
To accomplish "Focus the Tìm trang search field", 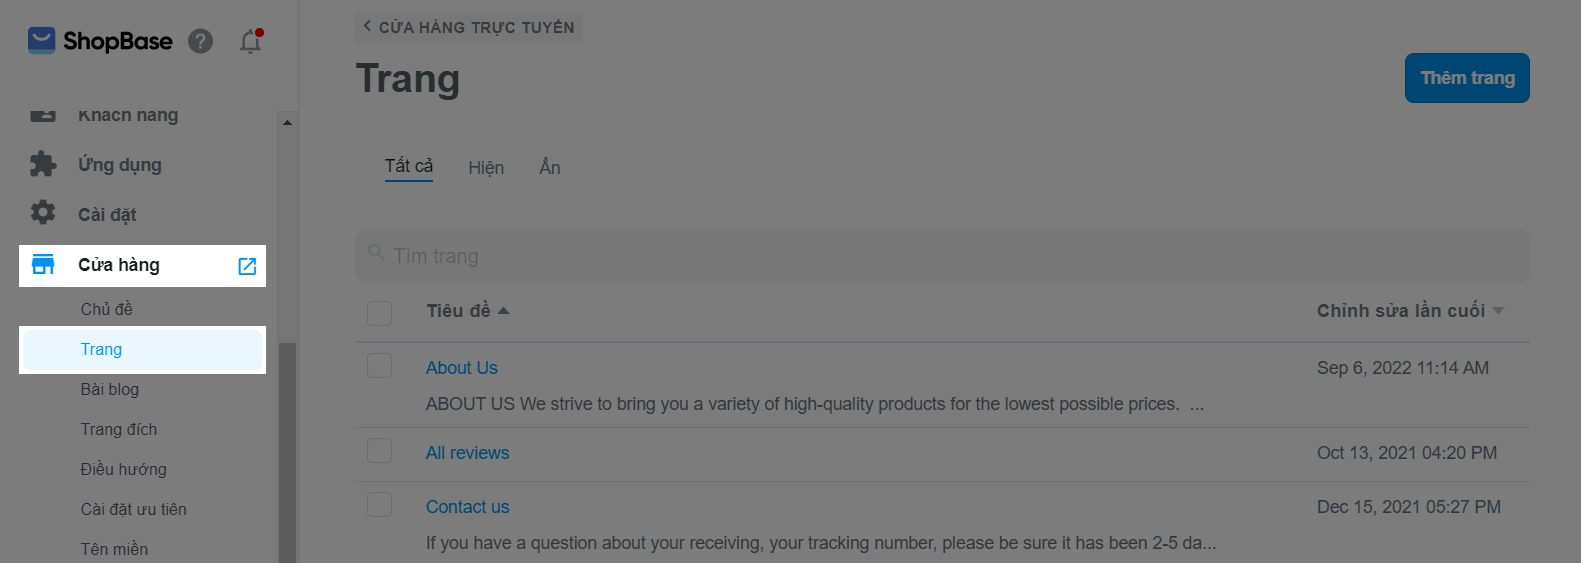I will point(940,256).
